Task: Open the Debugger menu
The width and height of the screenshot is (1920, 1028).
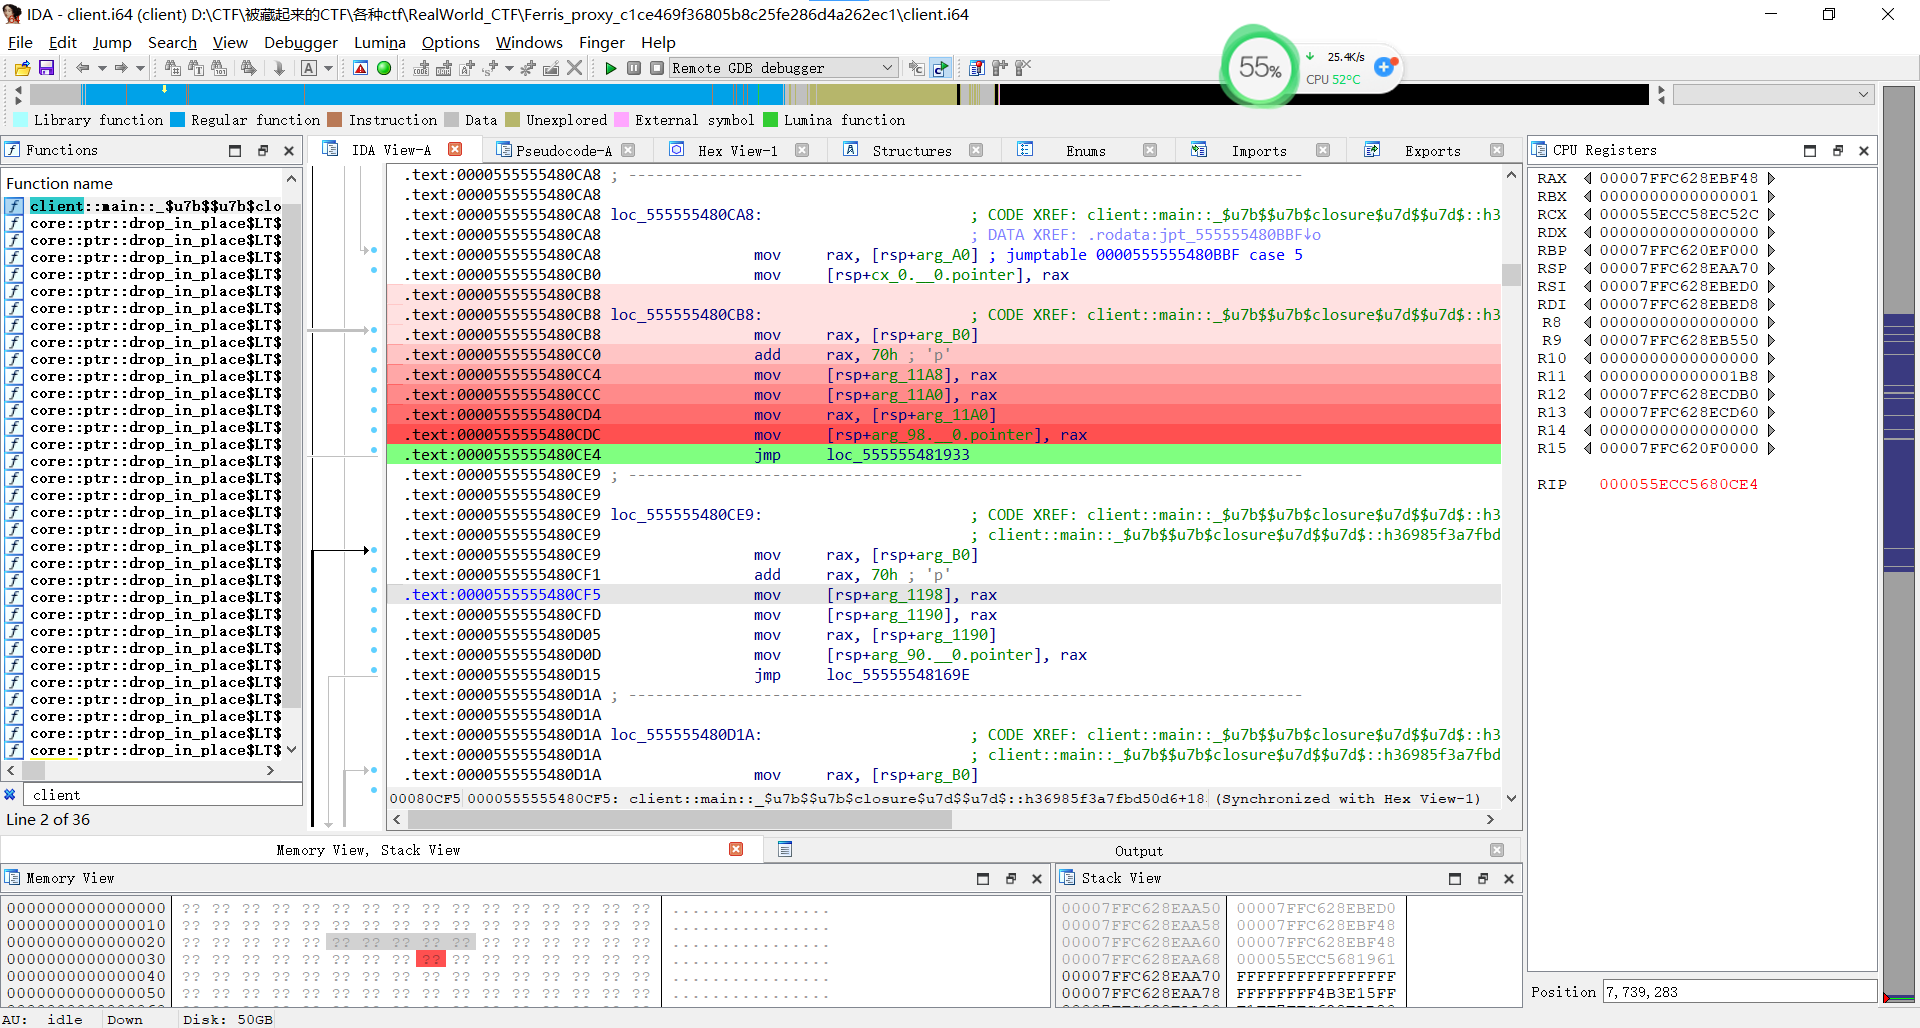Action: [x=301, y=42]
